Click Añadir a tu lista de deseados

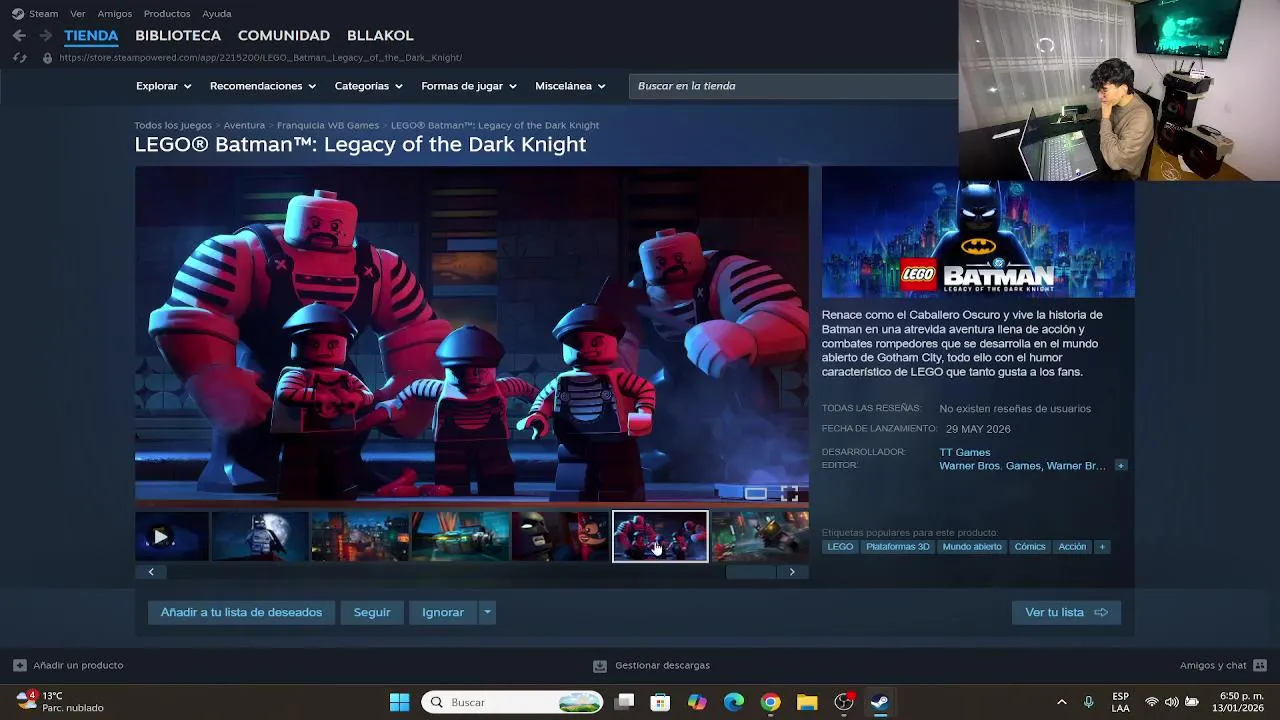click(241, 612)
